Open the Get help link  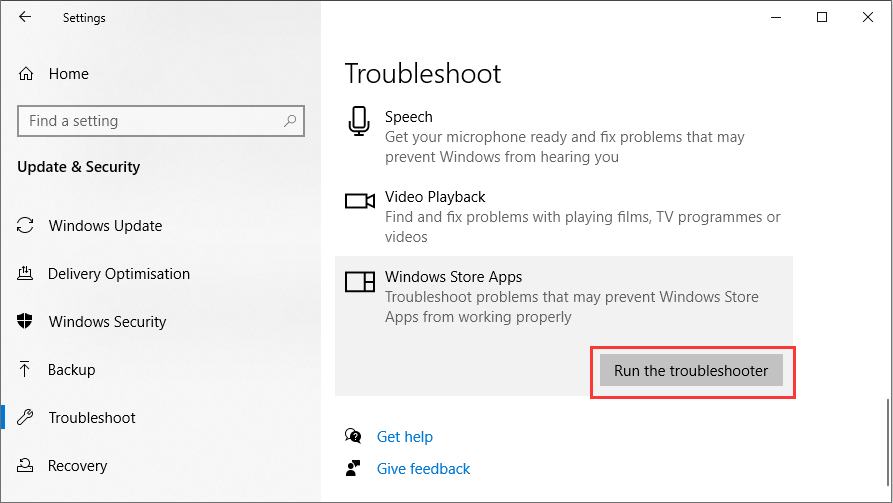pyautogui.click(x=405, y=437)
